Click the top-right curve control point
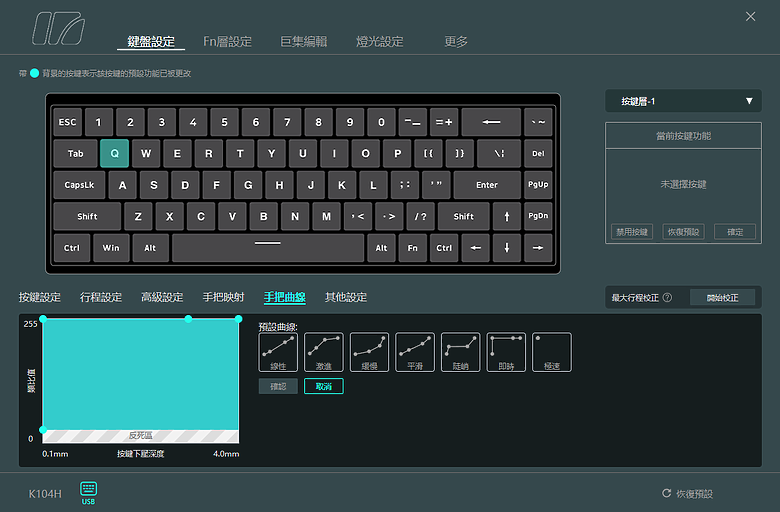Image resolution: width=780 pixels, height=512 pixels. (x=238, y=318)
